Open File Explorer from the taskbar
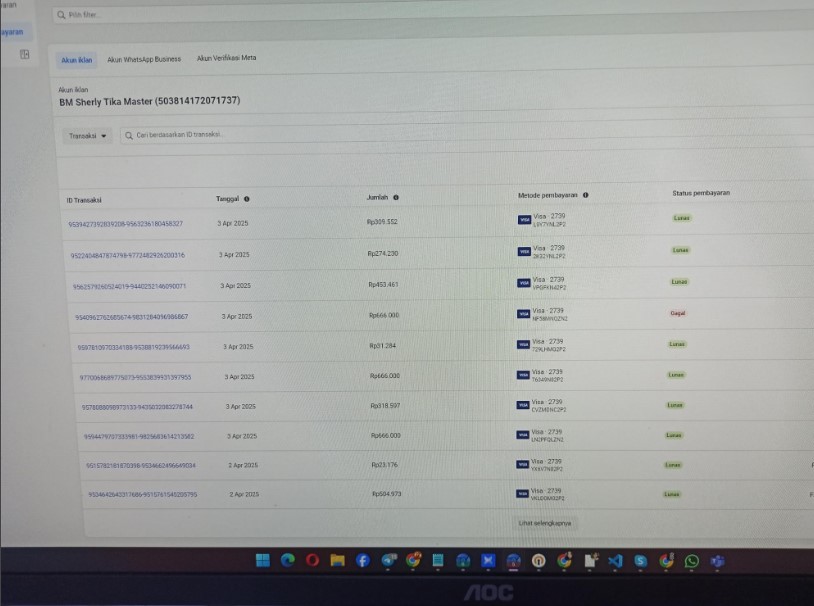This screenshot has height=606, width=814. 337,561
